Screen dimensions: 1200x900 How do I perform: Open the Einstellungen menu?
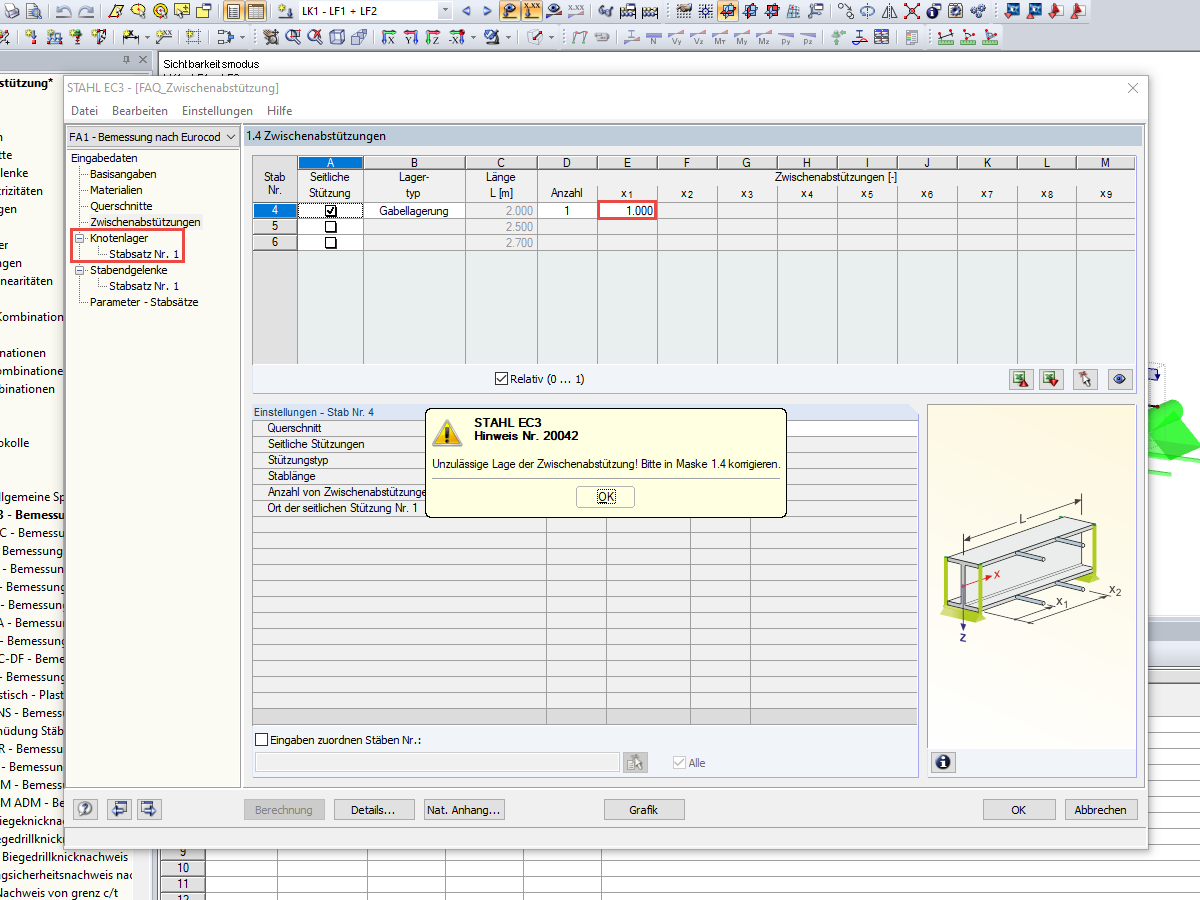point(217,111)
